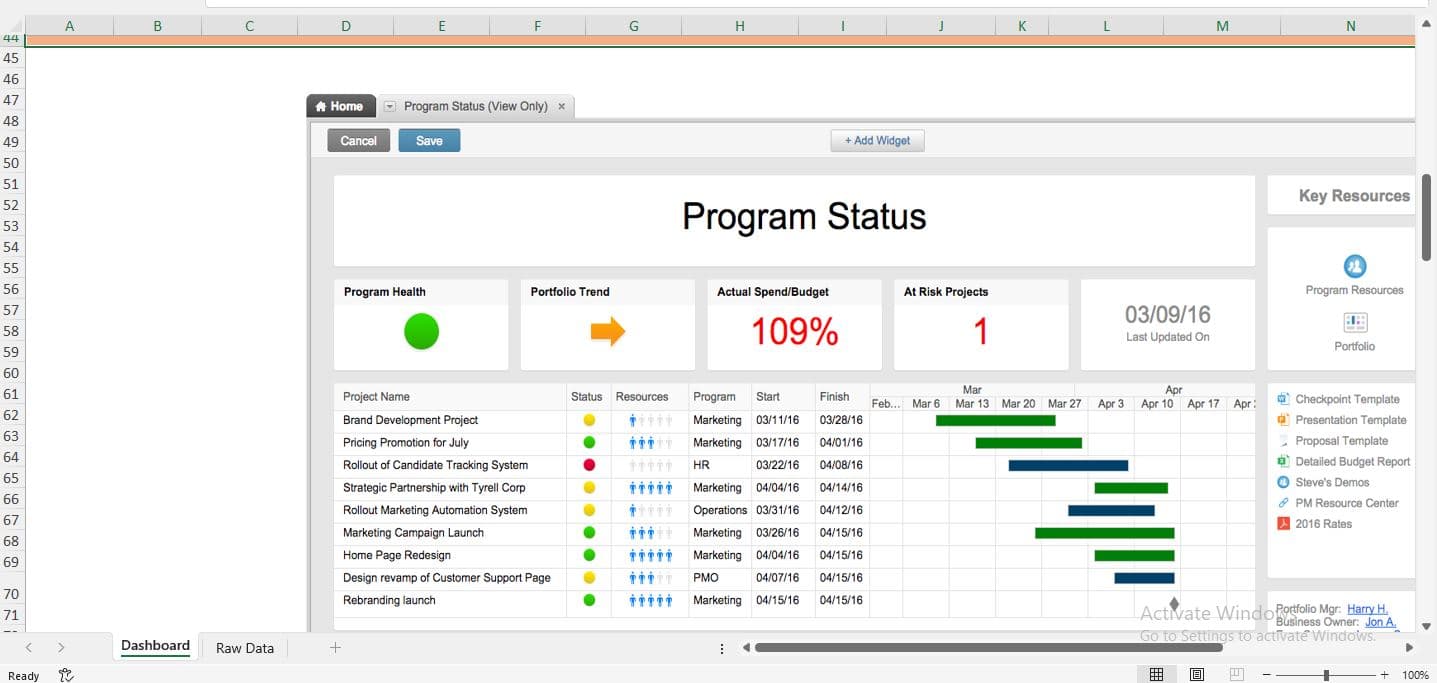Add a new sheet with the plus icon

[335, 648]
